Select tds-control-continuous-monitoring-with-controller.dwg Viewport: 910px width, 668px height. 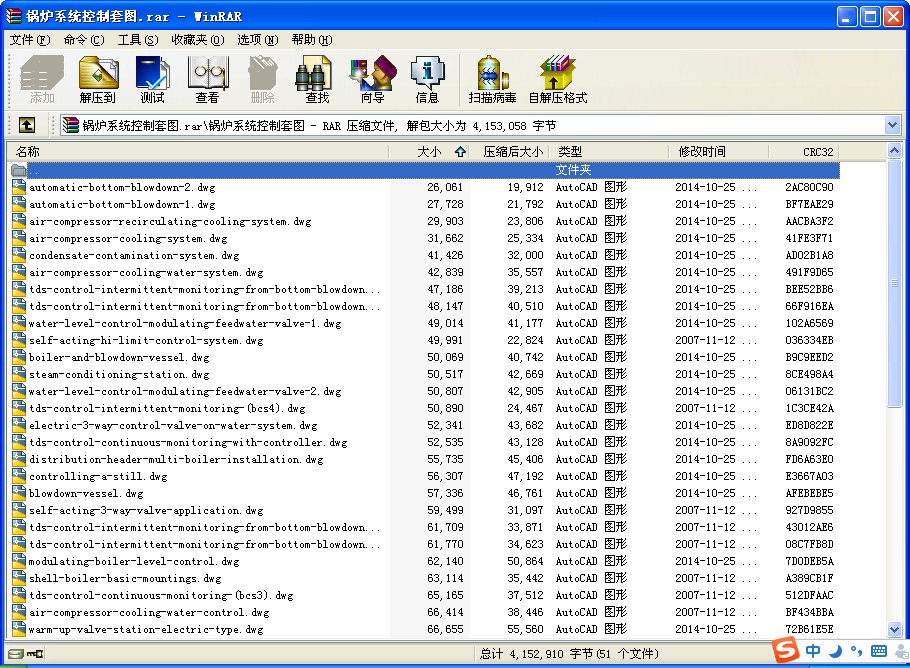(x=188, y=442)
